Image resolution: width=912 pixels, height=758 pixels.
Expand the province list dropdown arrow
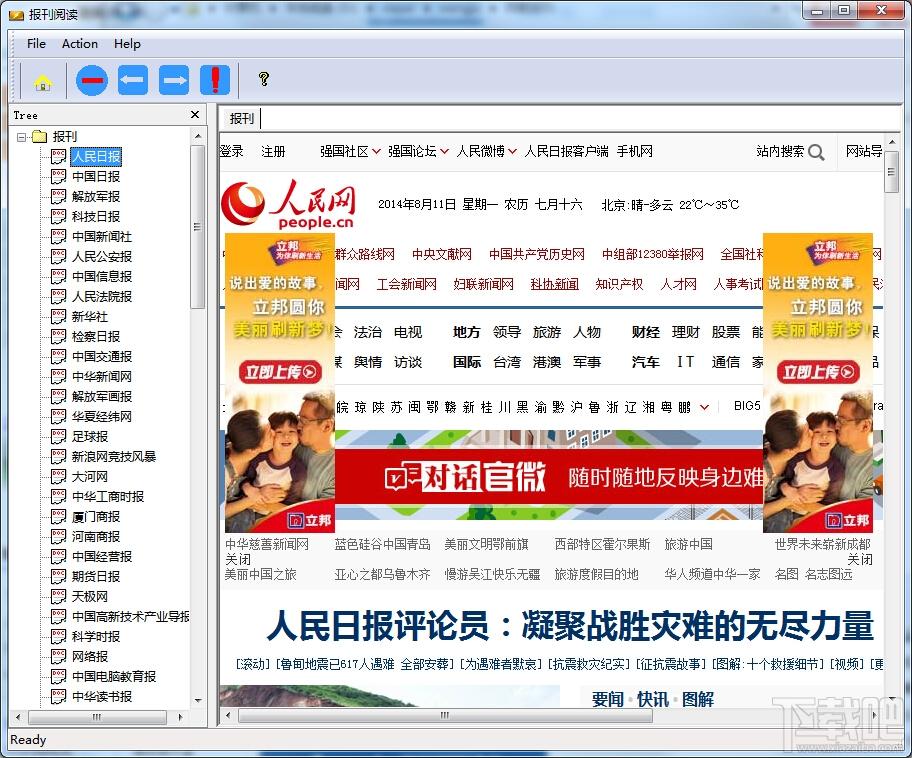(x=704, y=407)
